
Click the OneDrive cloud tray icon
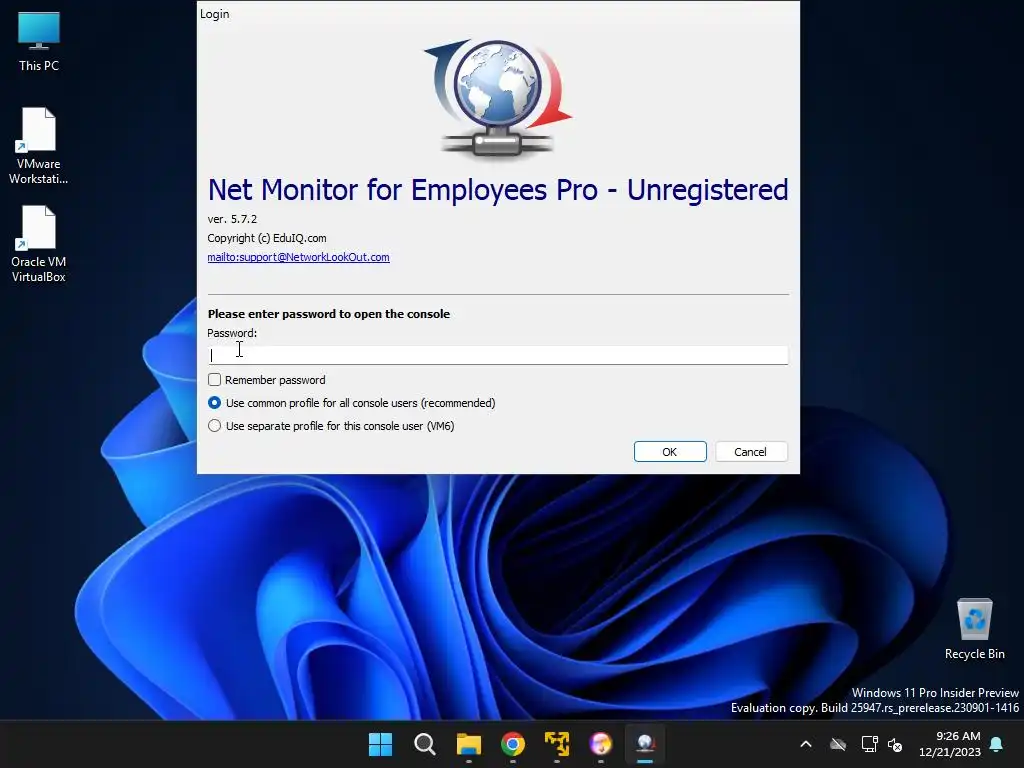click(x=838, y=744)
